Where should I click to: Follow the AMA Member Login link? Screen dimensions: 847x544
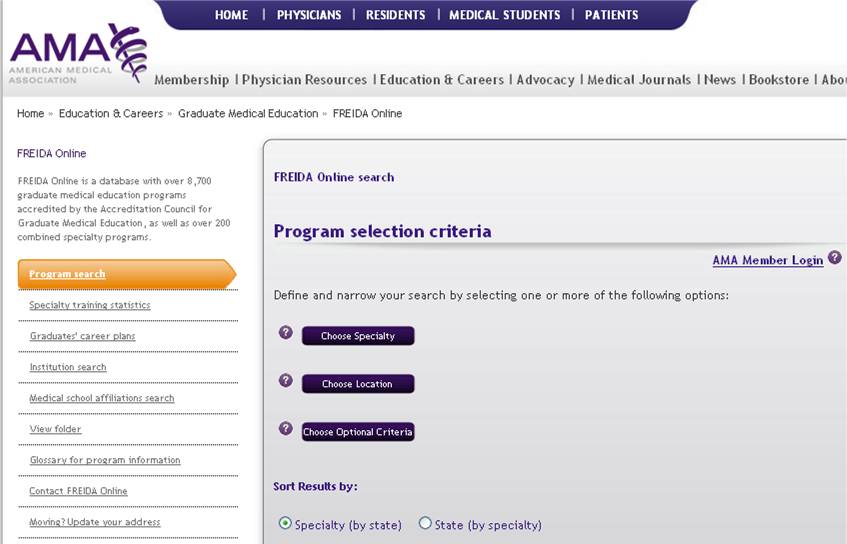coord(768,260)
